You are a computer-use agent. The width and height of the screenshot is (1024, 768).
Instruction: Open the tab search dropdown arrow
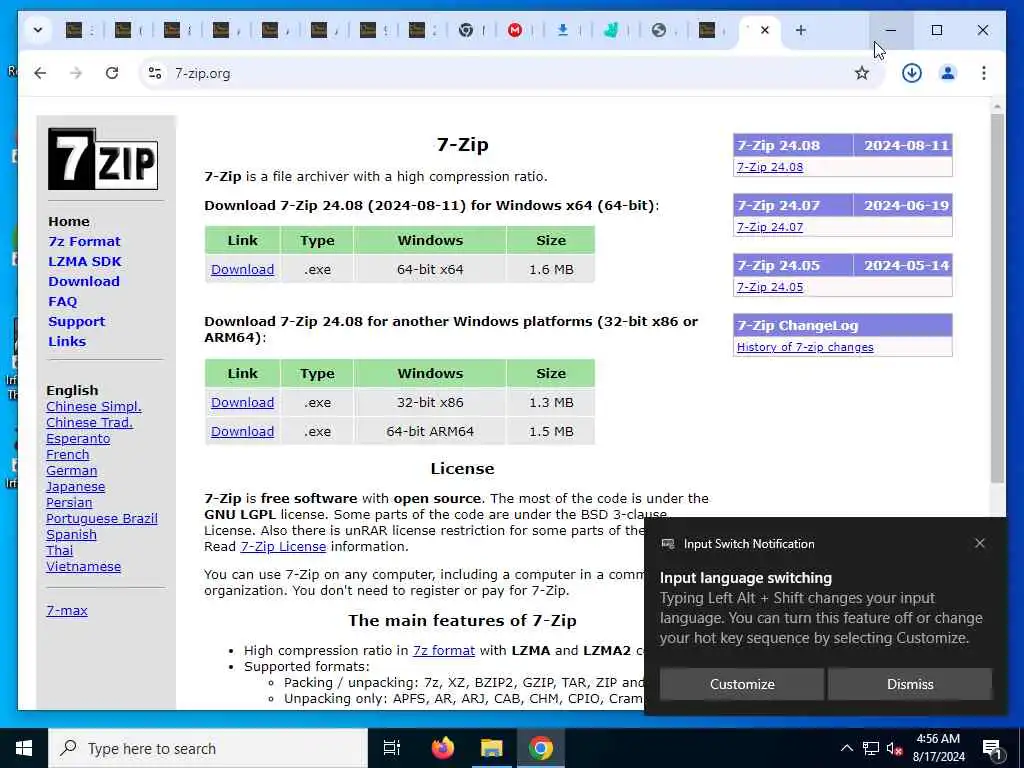click(x=38, y=30)
